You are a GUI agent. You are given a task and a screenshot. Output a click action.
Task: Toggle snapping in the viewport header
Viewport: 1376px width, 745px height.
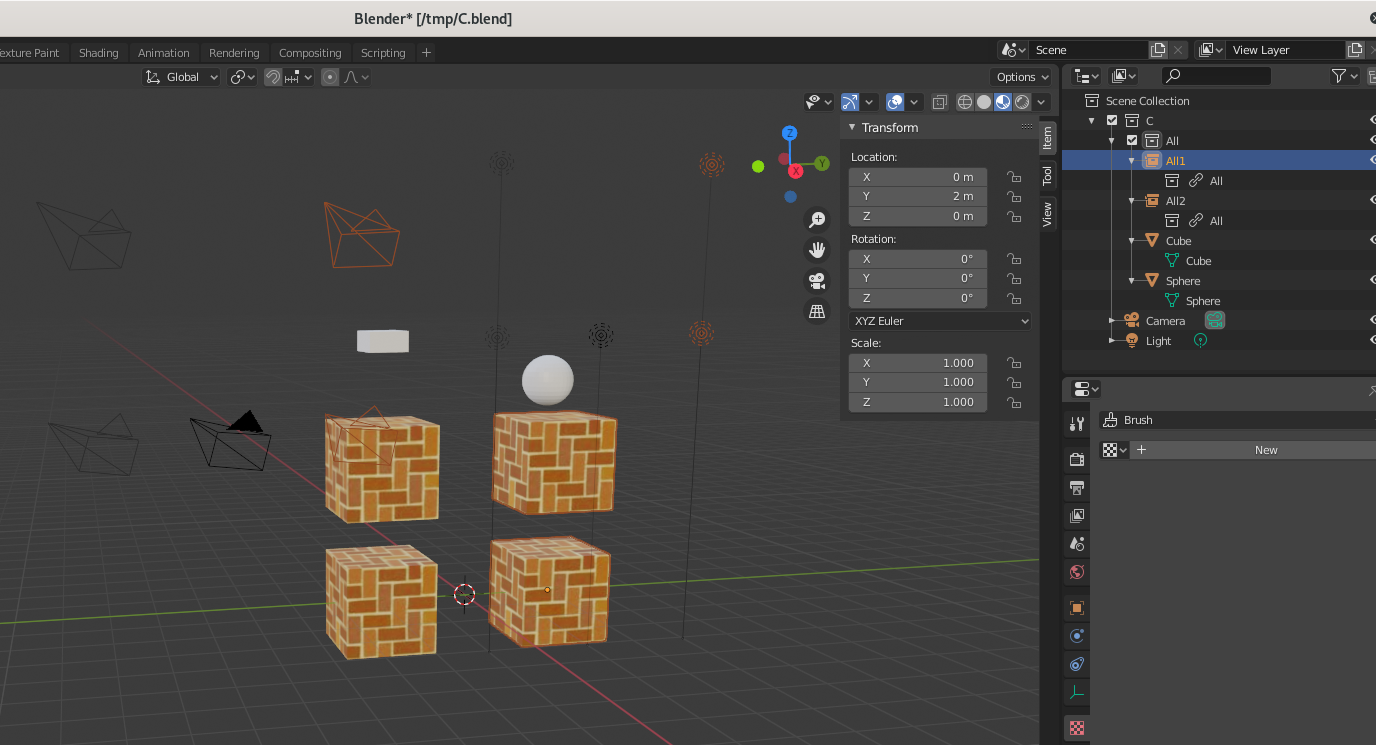tap(271, 76)
